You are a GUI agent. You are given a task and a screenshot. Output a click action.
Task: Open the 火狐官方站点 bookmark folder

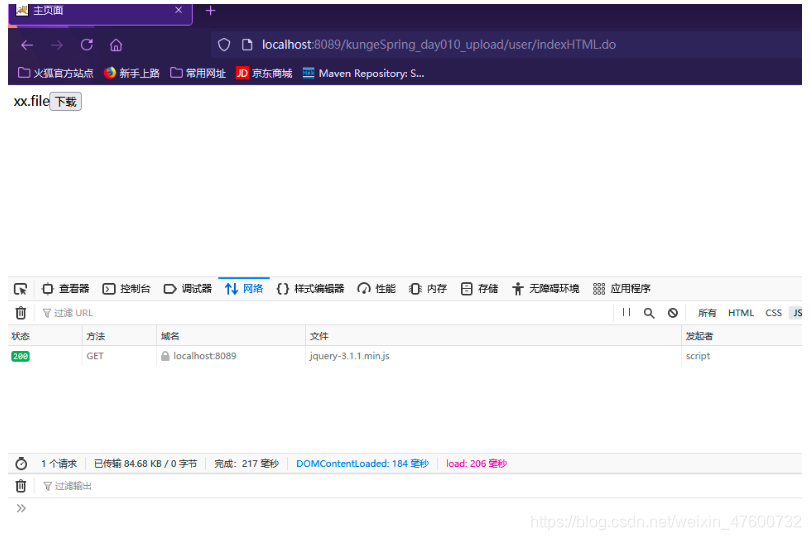pos(56,73)
